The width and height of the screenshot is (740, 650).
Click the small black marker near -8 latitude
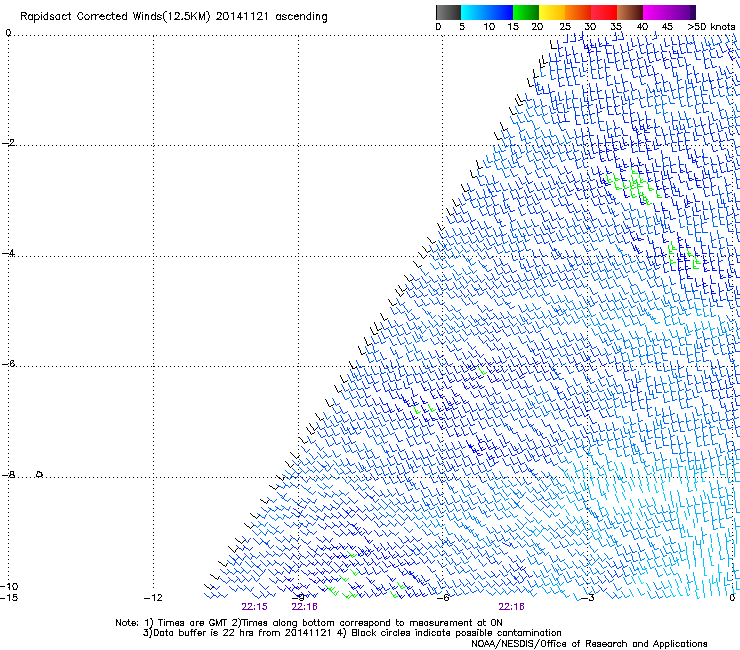pos(40,474)
